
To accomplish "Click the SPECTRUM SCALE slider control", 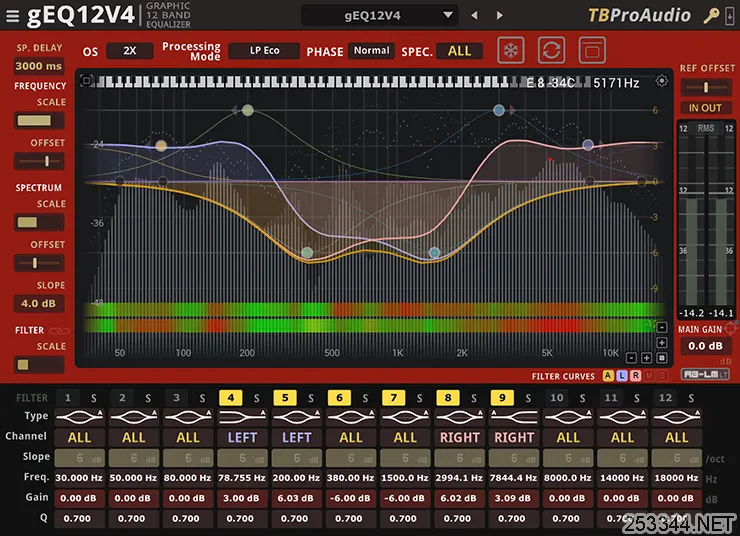I will (39, 222).
